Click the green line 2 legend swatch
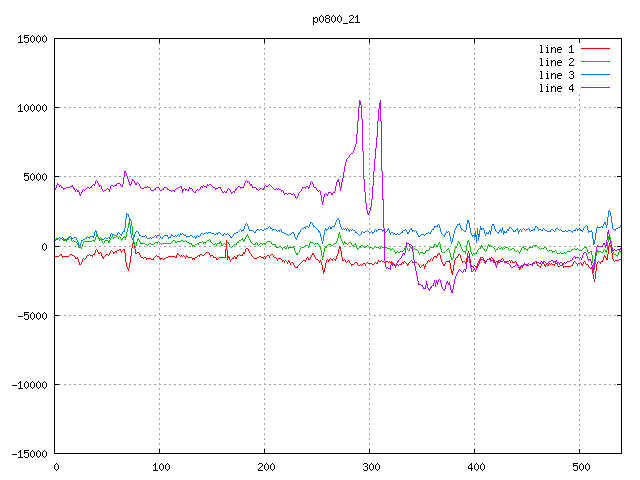This screenshot has height=480, width=640. [595, 62]
